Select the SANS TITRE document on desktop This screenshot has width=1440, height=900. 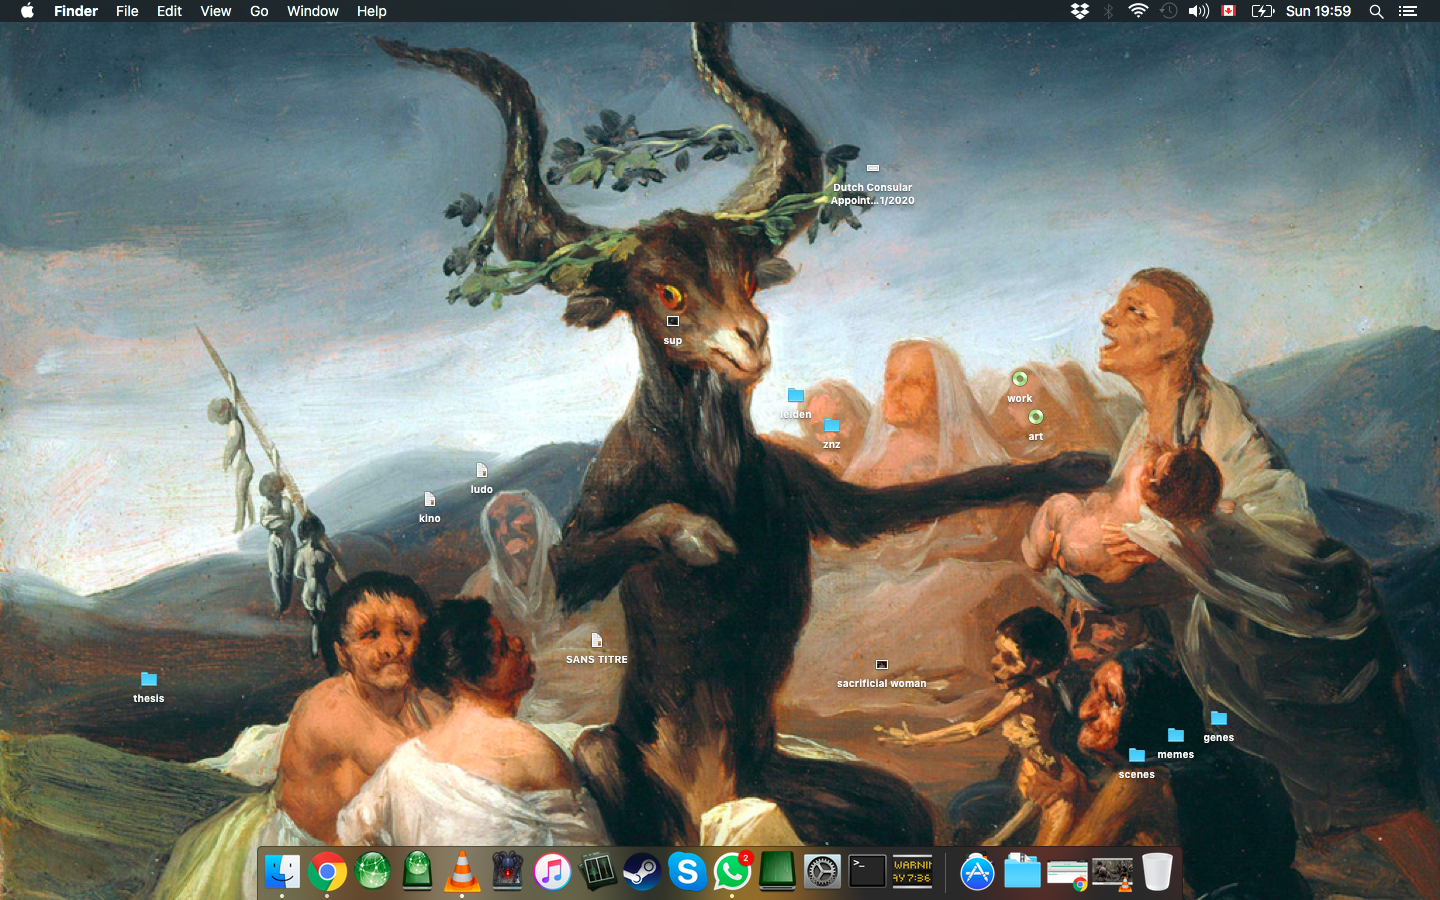point(597,640)
